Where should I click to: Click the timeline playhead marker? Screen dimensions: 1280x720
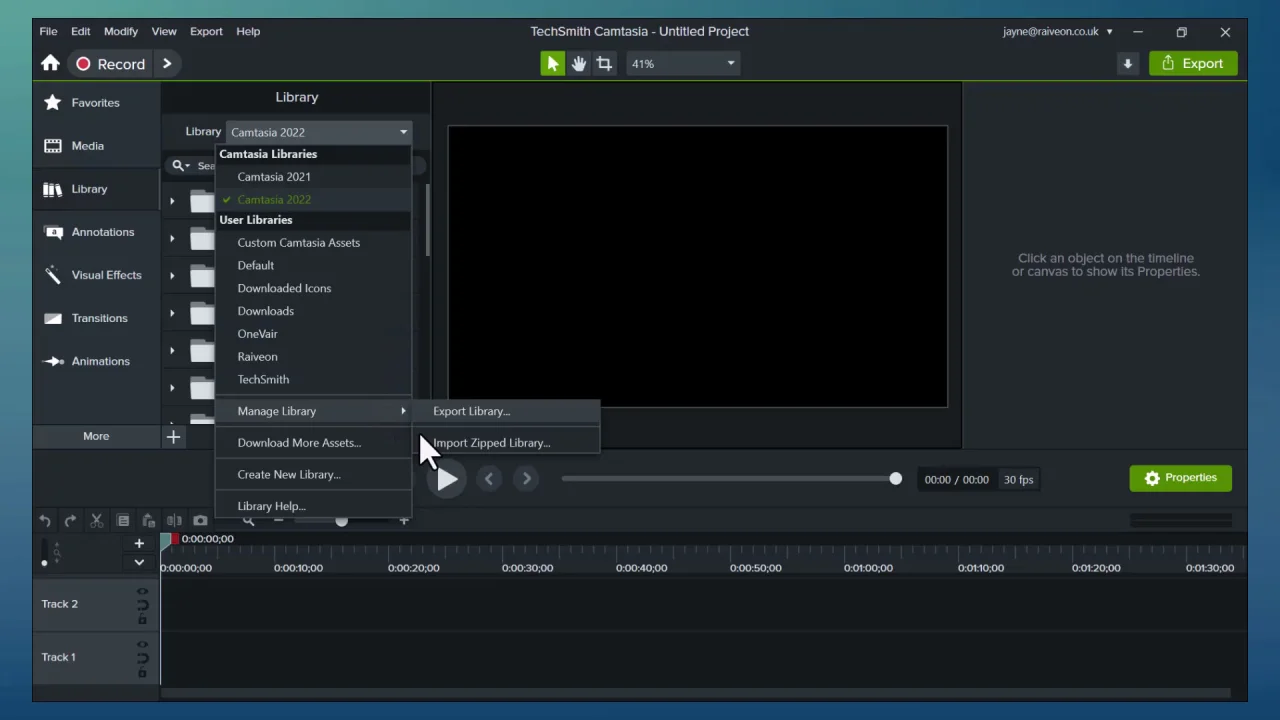pyautogui.click(x=168, y=541)
